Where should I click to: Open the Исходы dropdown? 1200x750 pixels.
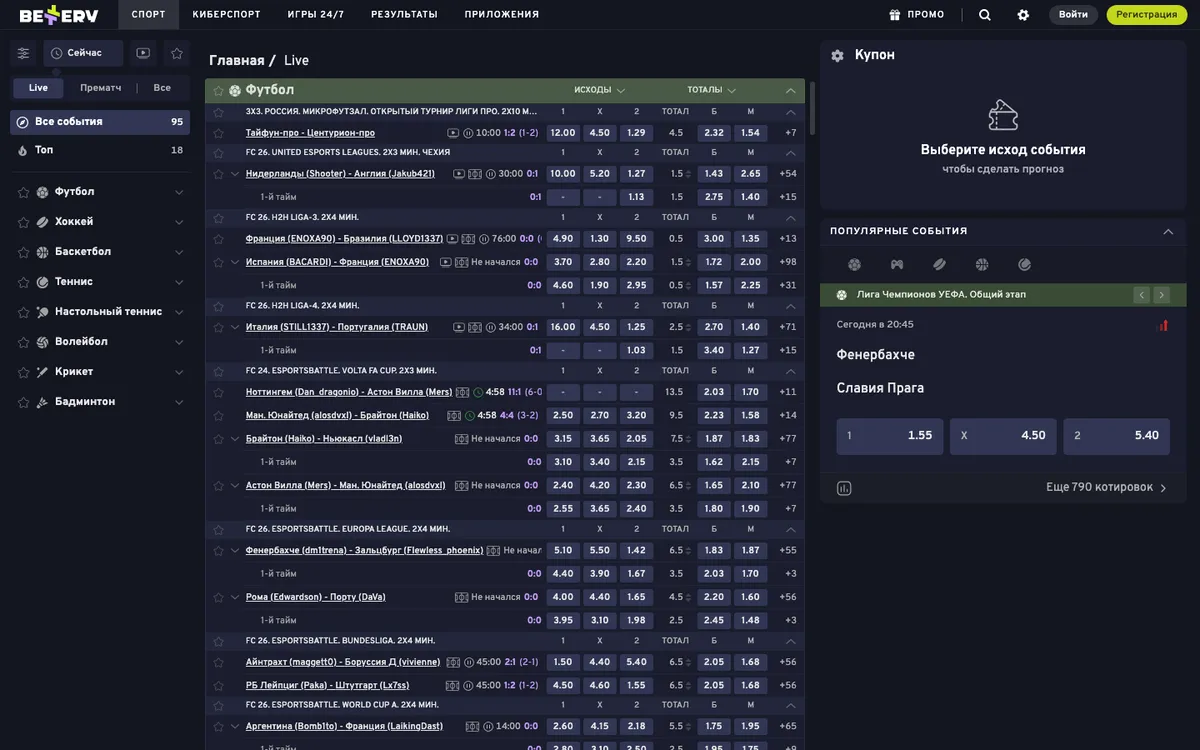coord(600,91)
